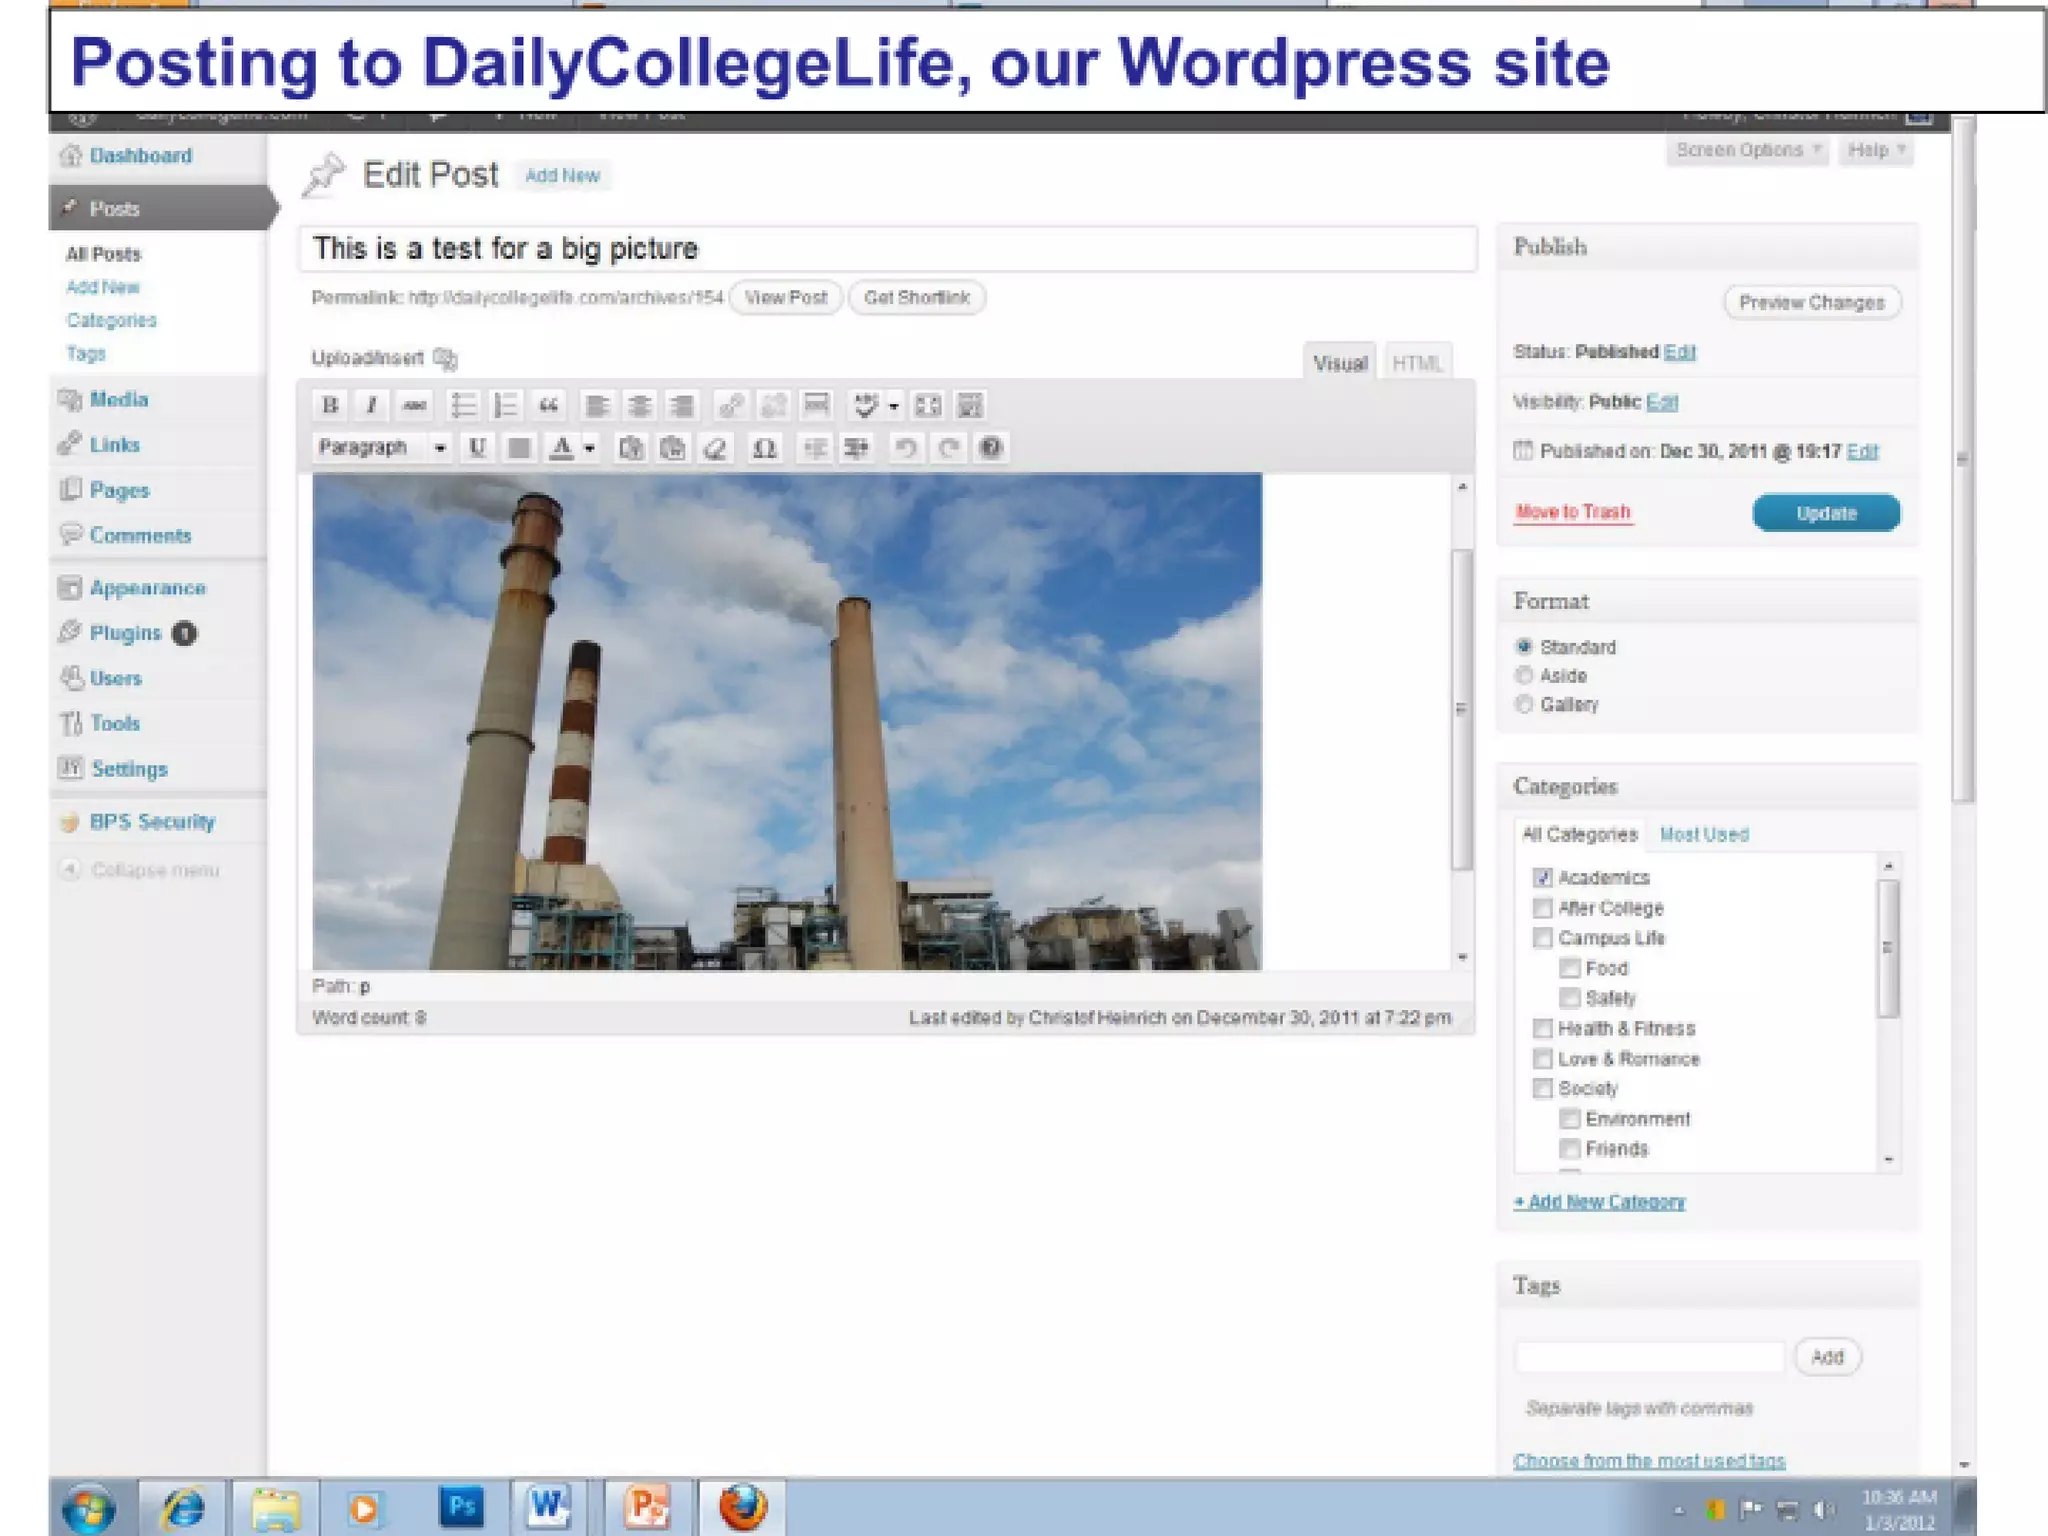Click the View Post button

coord(786,297)
